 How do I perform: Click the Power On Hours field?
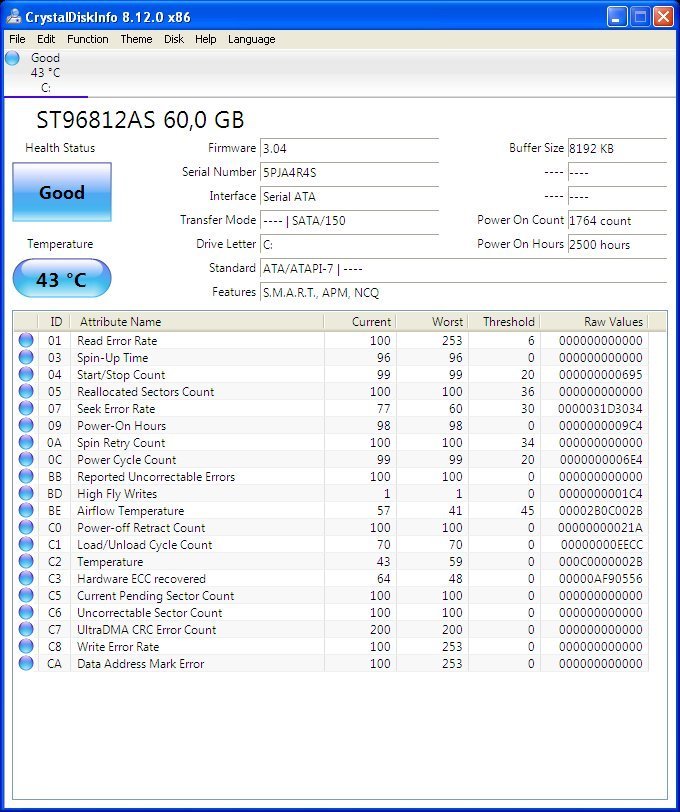(617, 244)
